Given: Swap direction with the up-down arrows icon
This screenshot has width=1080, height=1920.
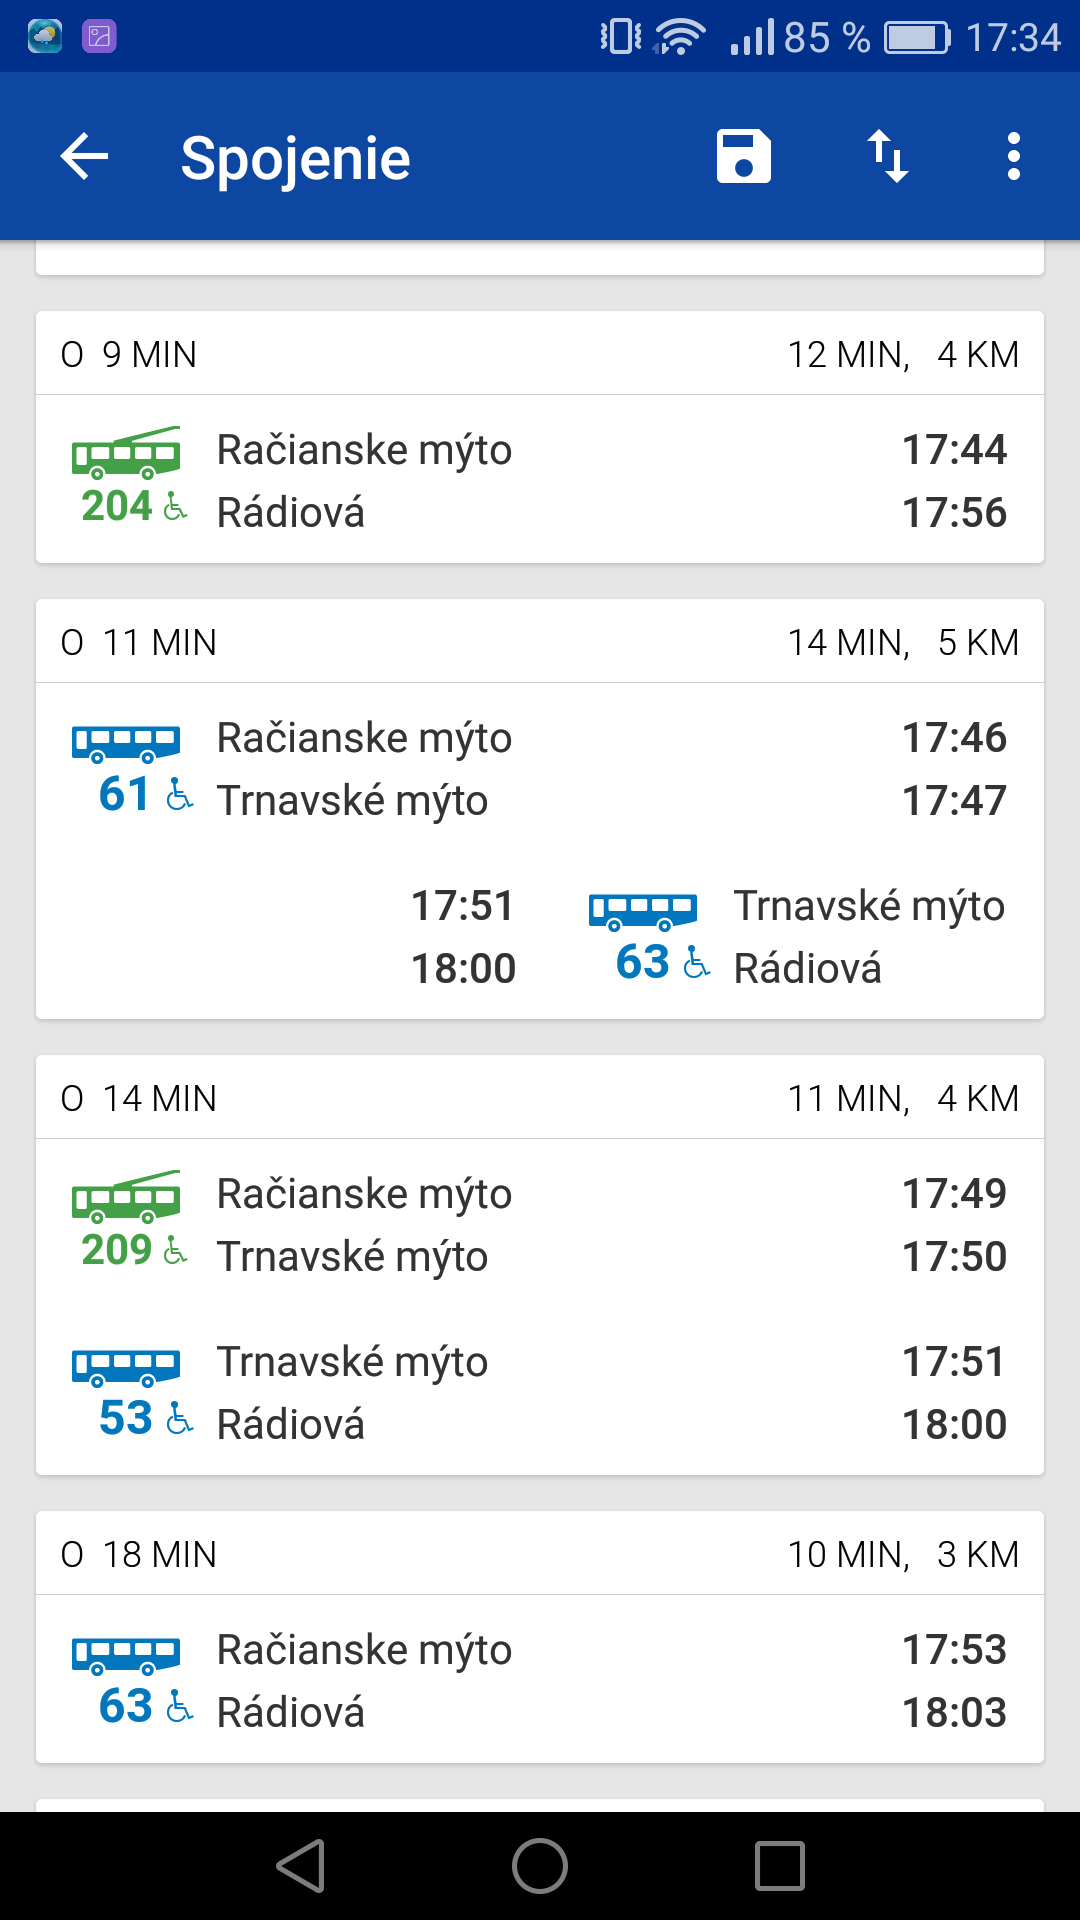Looking at the screenshot, I should tap(887, 157).
